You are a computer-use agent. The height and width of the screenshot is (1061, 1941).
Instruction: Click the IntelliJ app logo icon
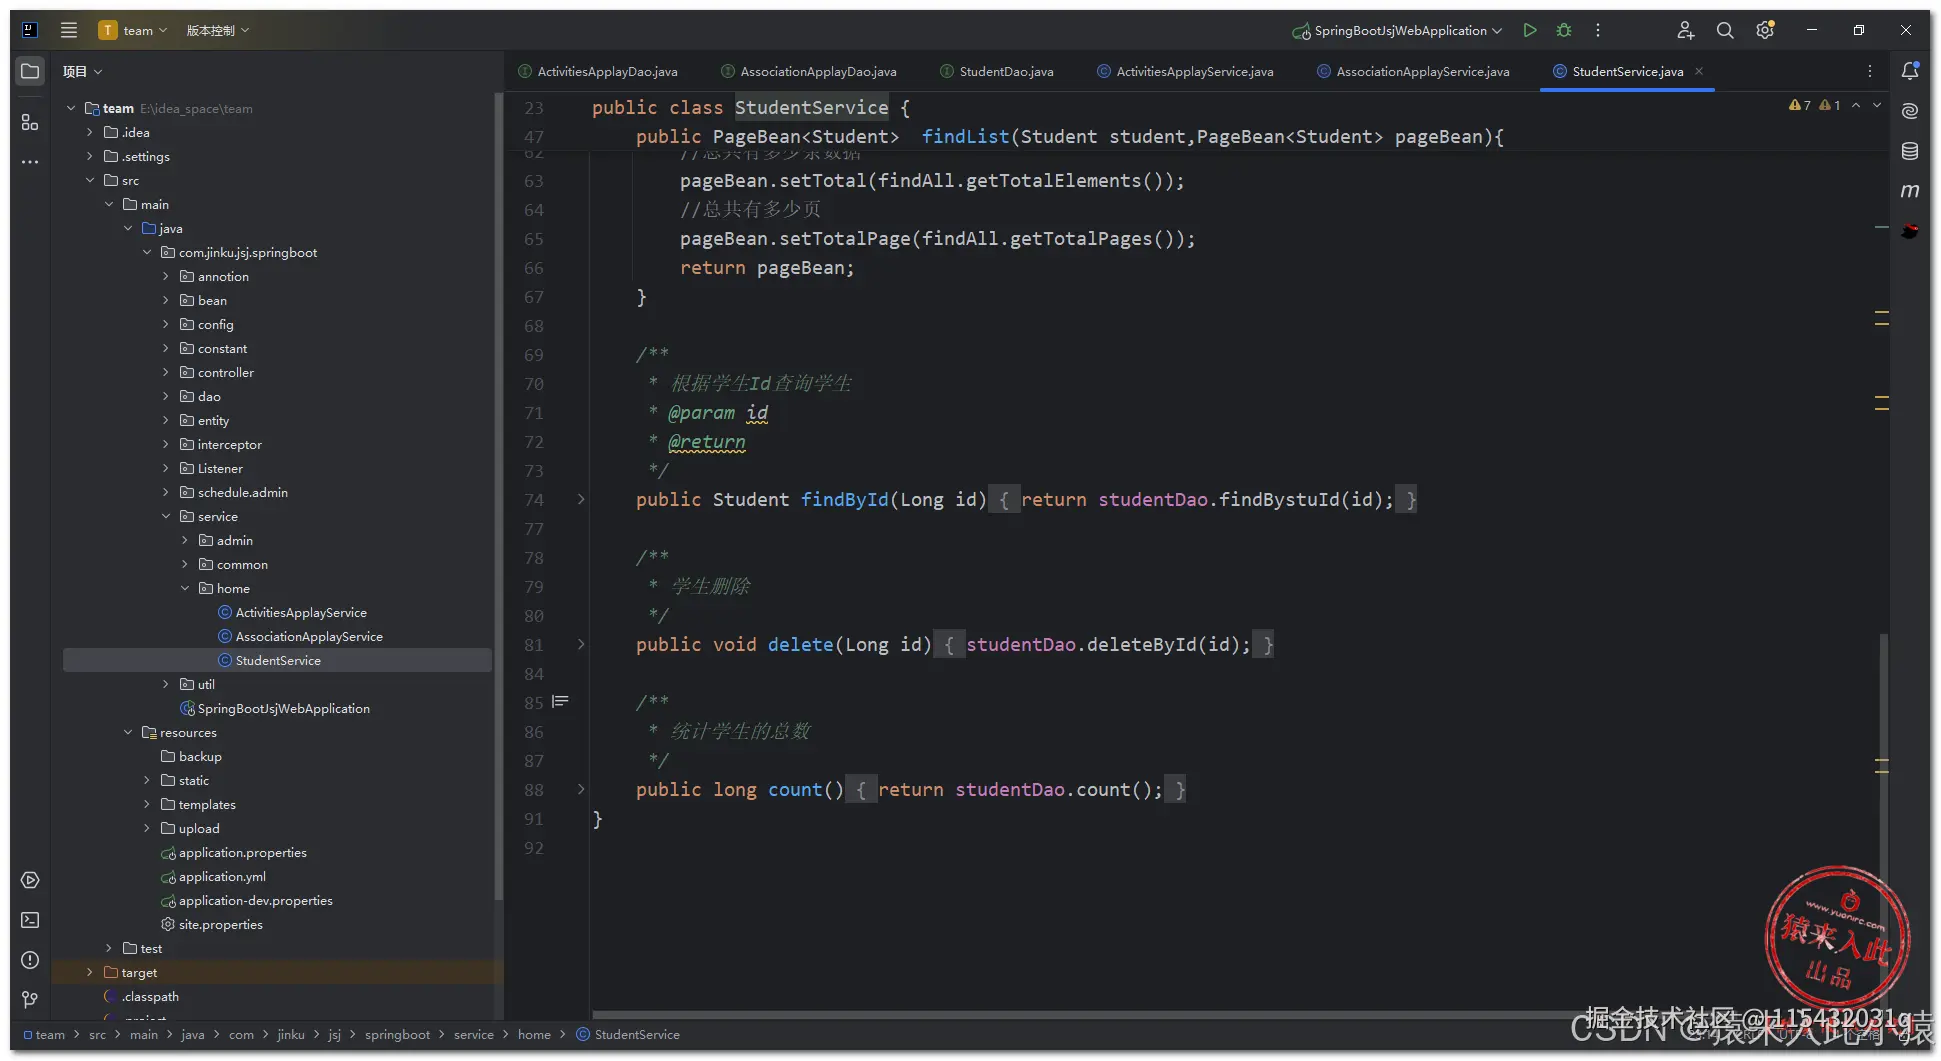(x=30, y=30)
